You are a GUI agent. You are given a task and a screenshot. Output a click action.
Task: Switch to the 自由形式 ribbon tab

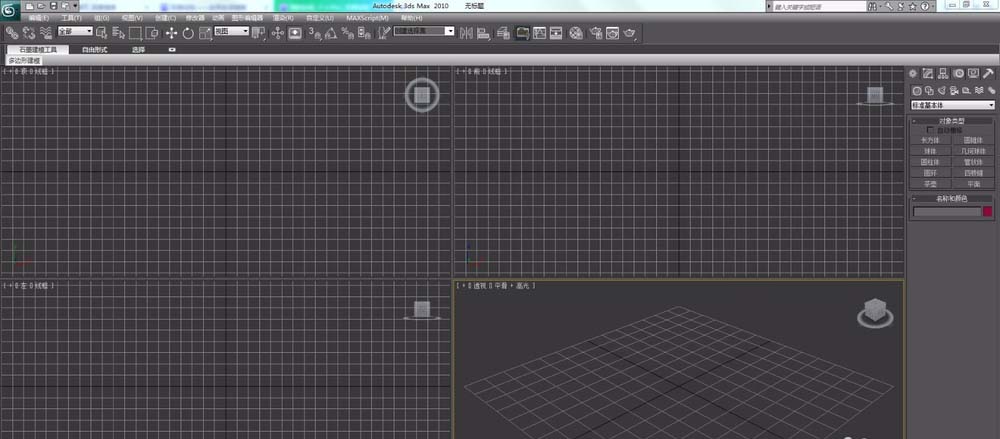pyautogui.click(x=94, y=49)
